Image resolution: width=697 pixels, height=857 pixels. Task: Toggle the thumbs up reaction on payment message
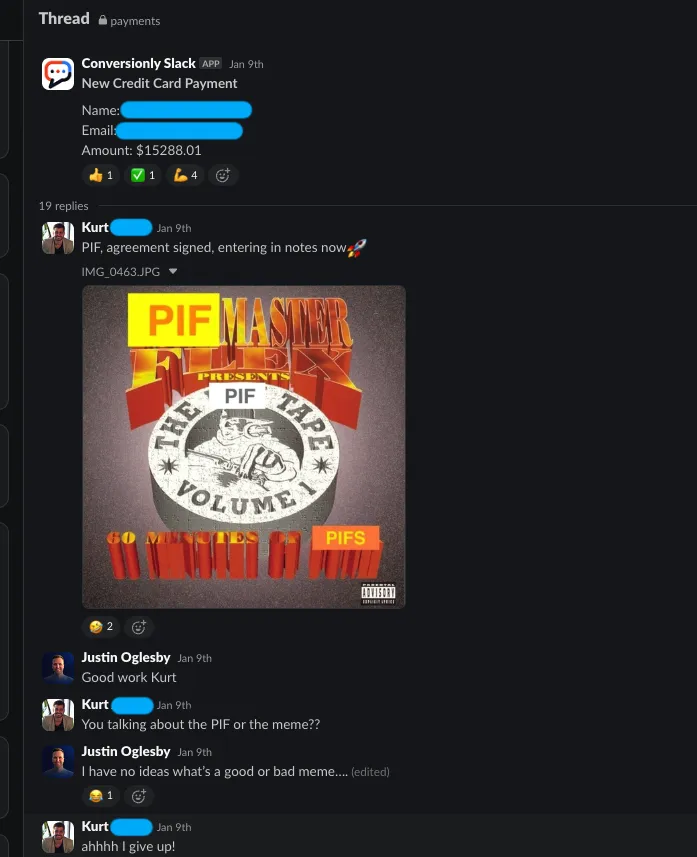101,175
